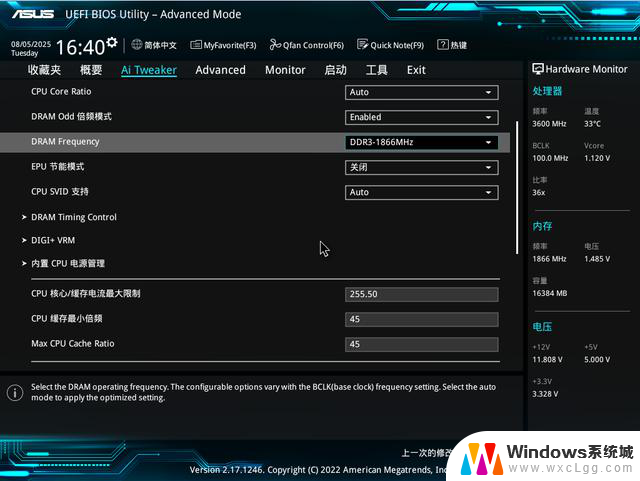640x481 pixels.
Task: Click the memory voltage 1.485 V
Action: [x=597, y=259]
